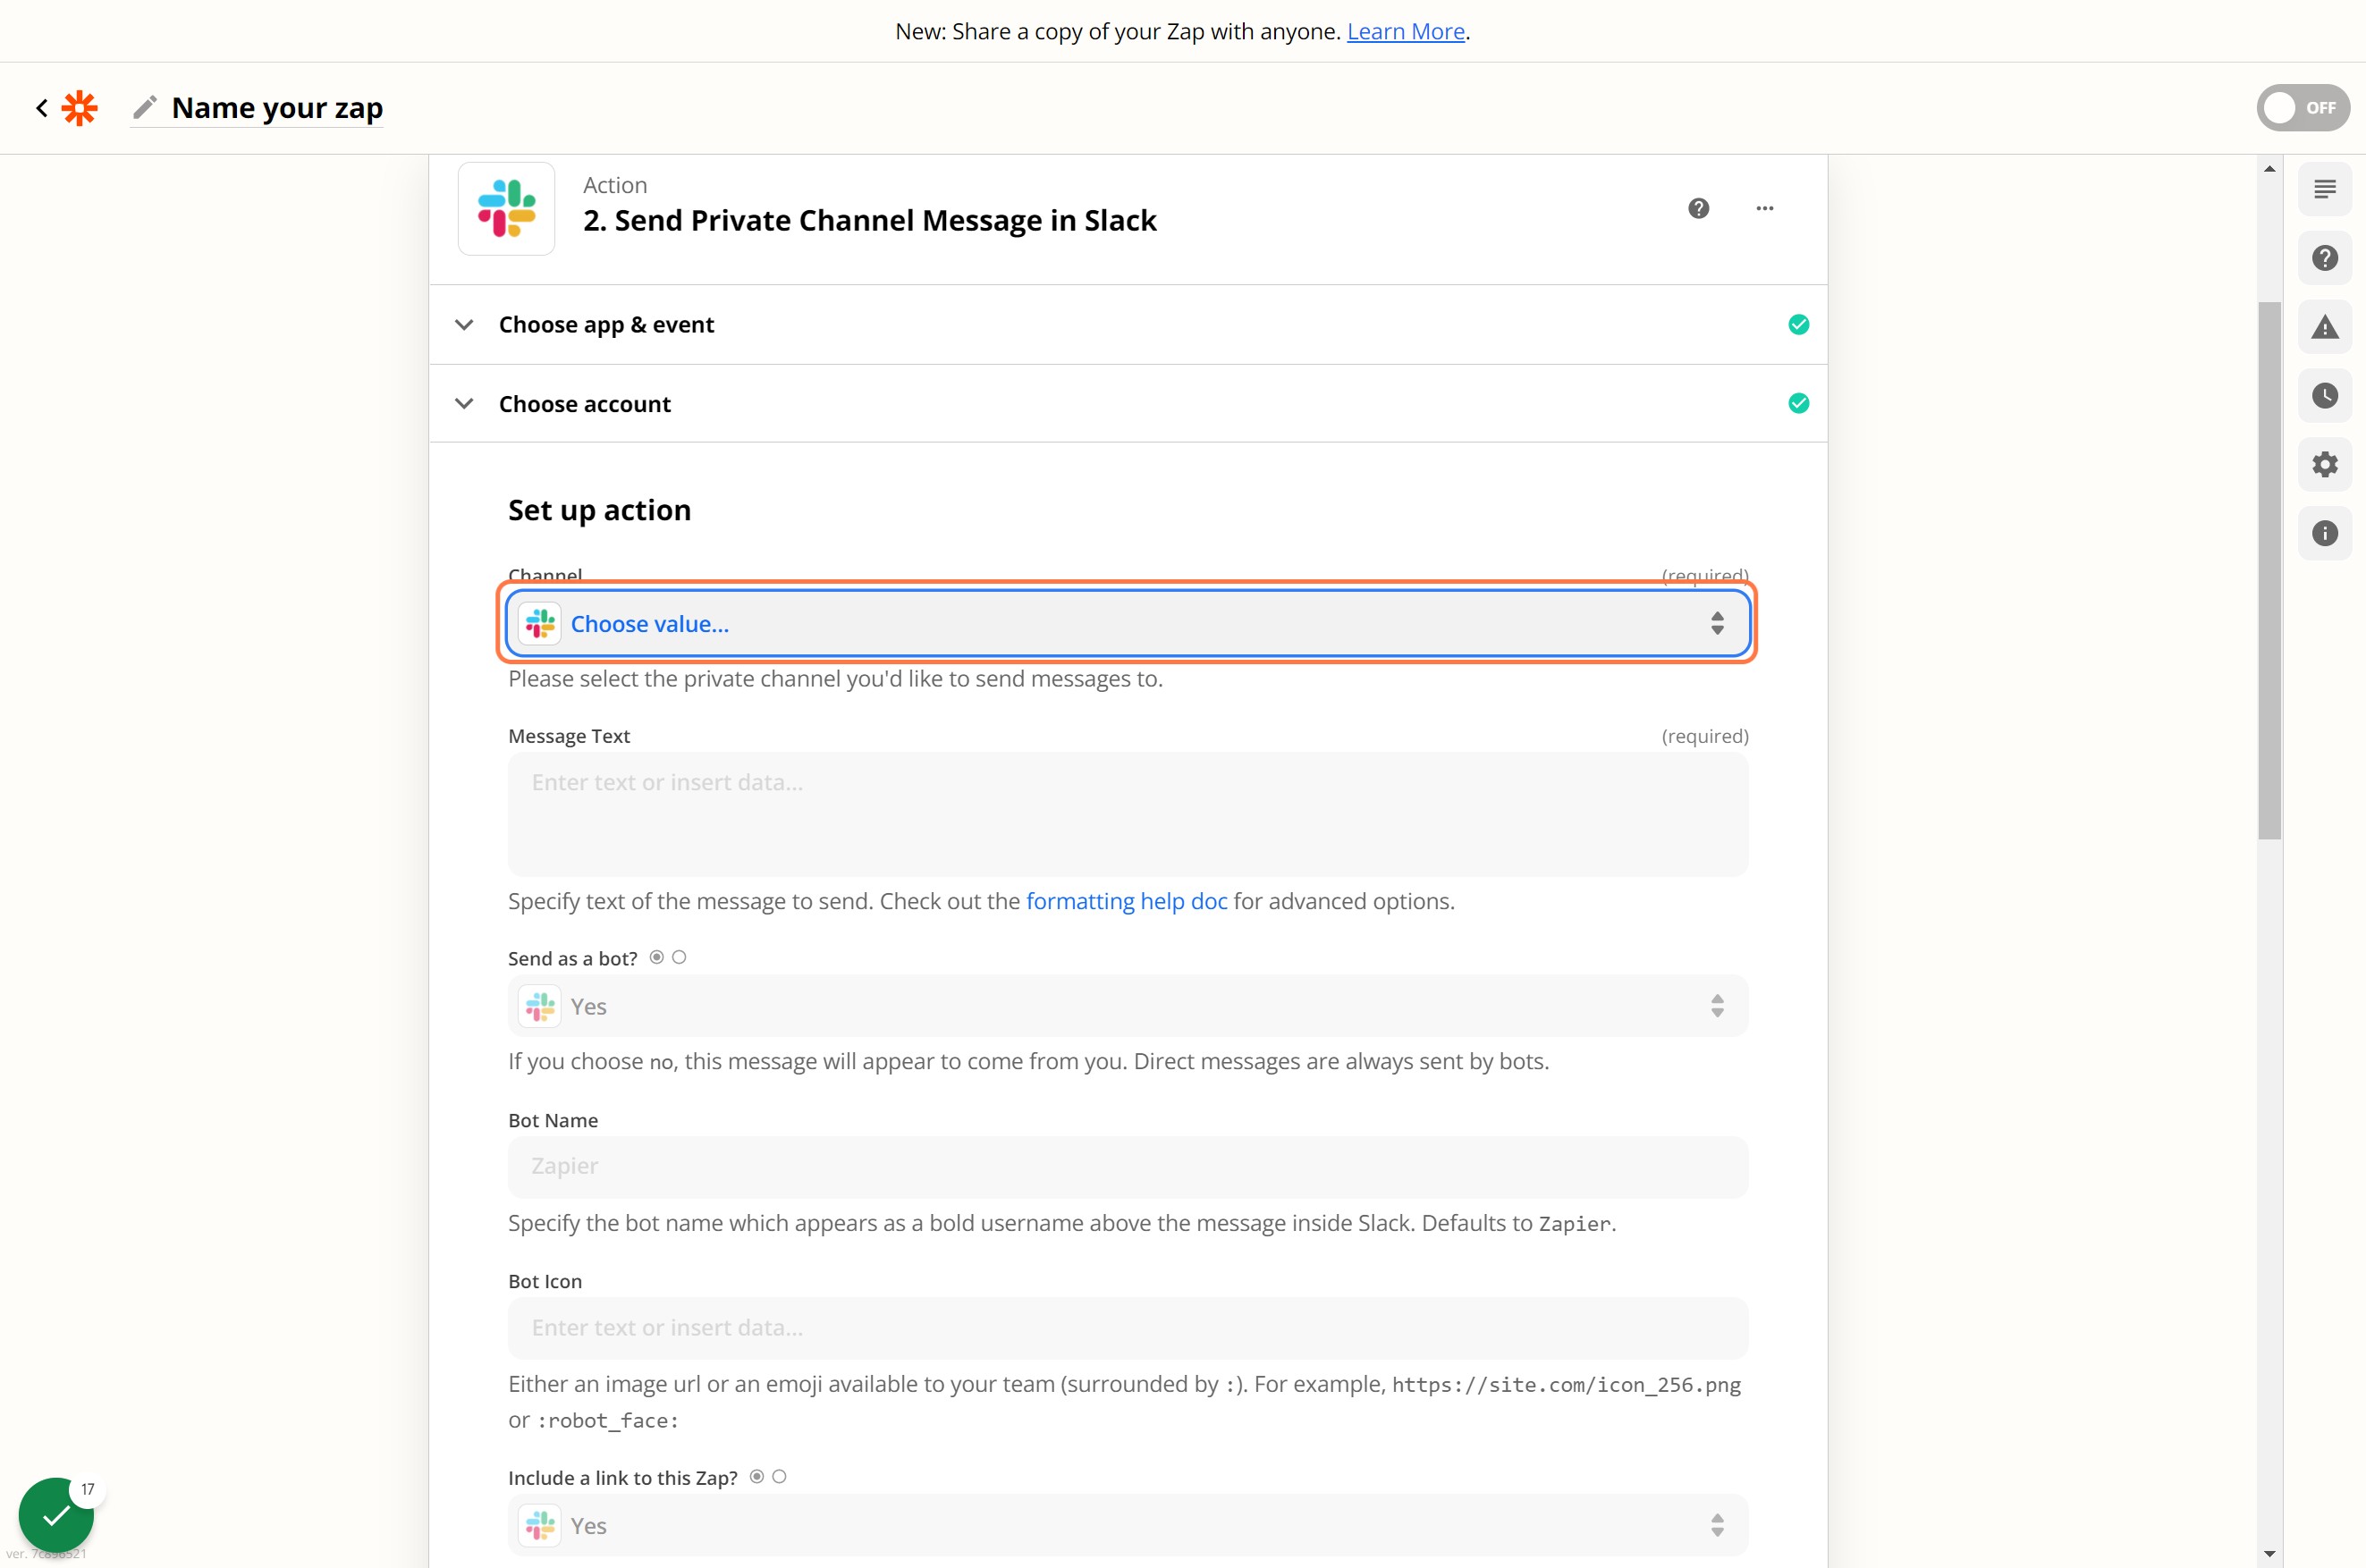This screenshot has height=1568, width=2366.
Task: Click the Bot Name input field
Action: [x=1128, y=1167]
